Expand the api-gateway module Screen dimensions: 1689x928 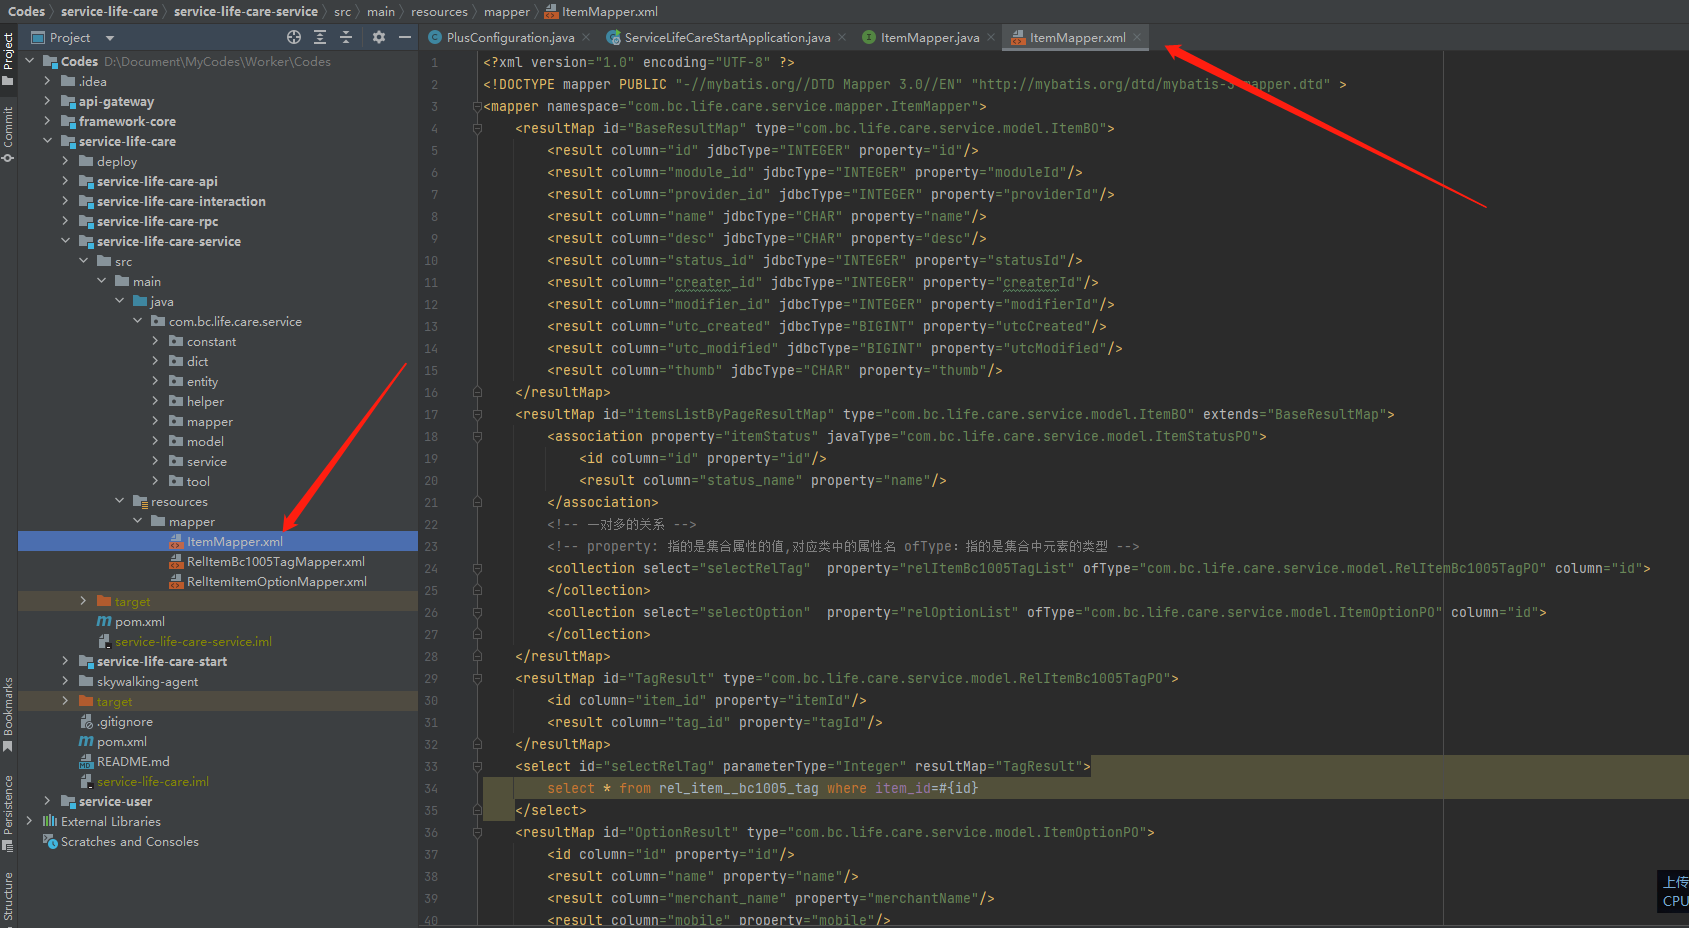pyautogui.click(x=47, y=101)
